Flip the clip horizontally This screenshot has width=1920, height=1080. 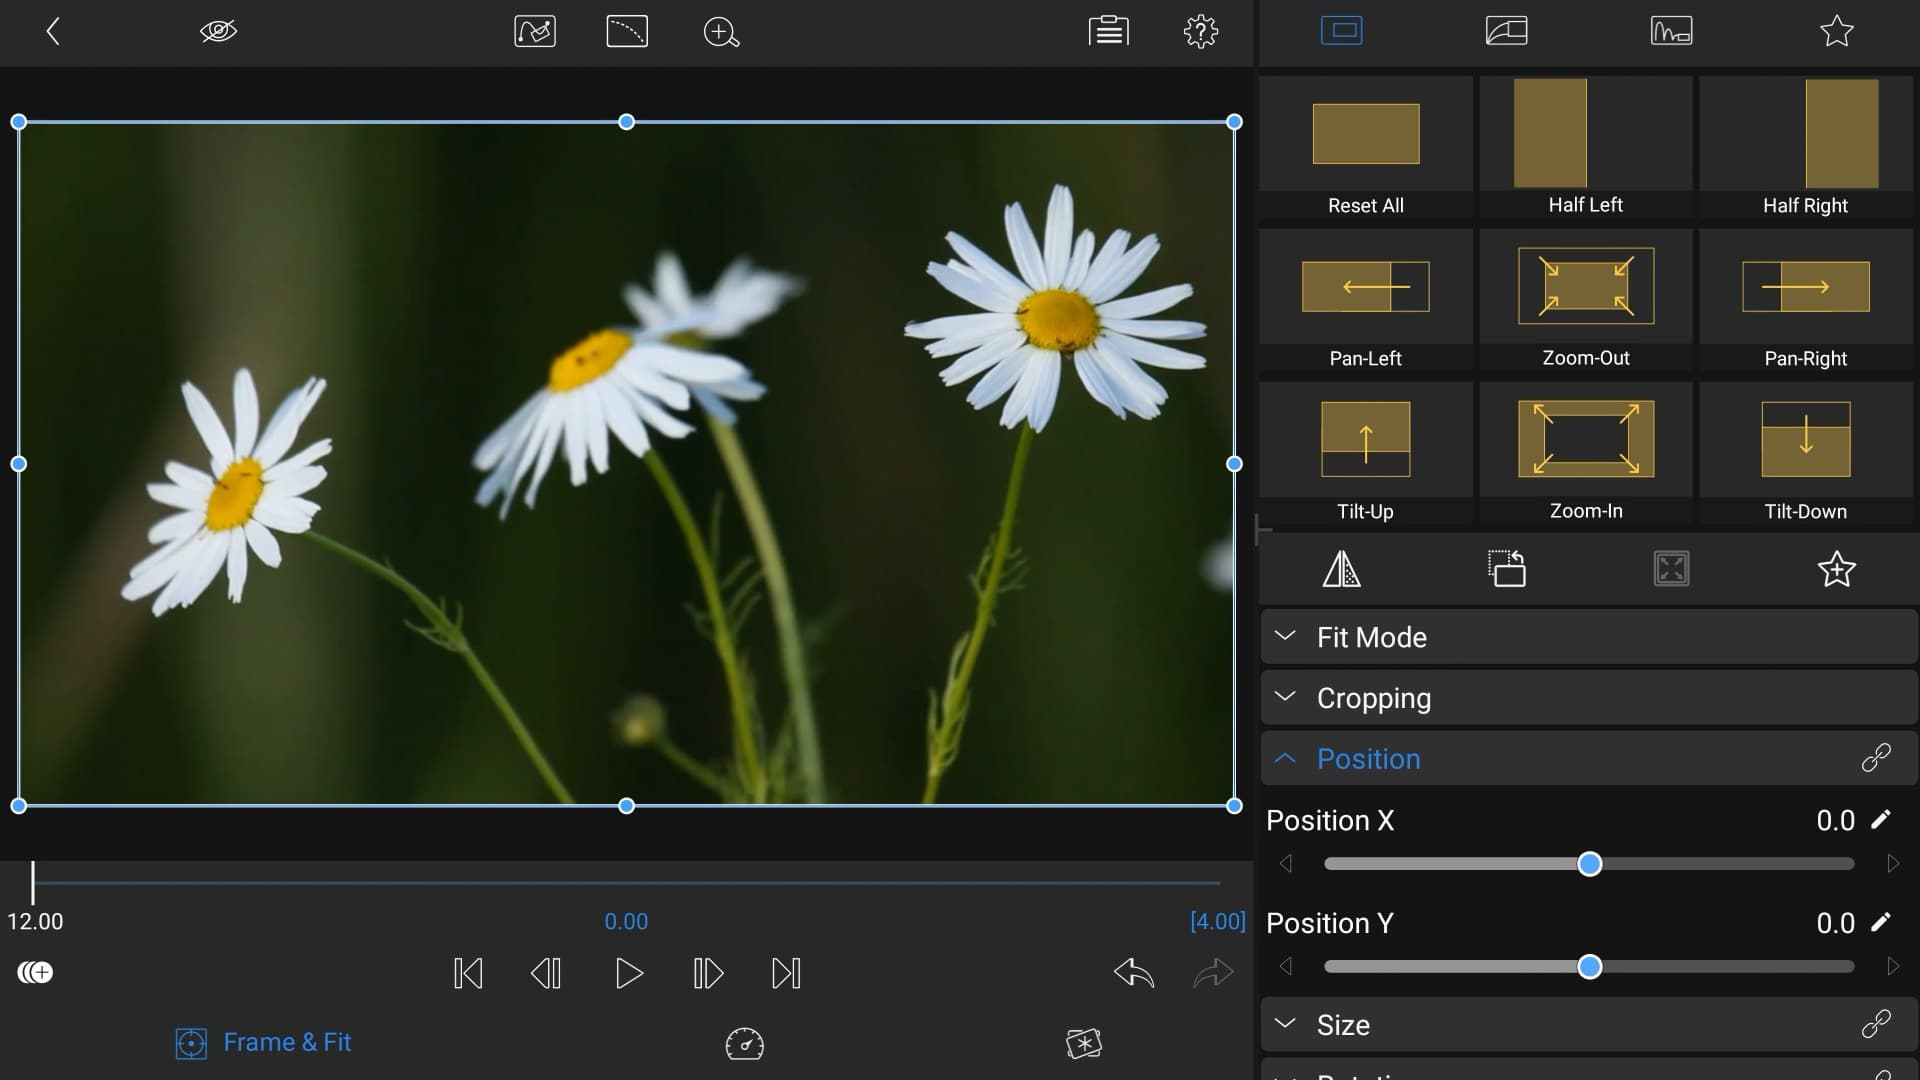coord(1342,570)
